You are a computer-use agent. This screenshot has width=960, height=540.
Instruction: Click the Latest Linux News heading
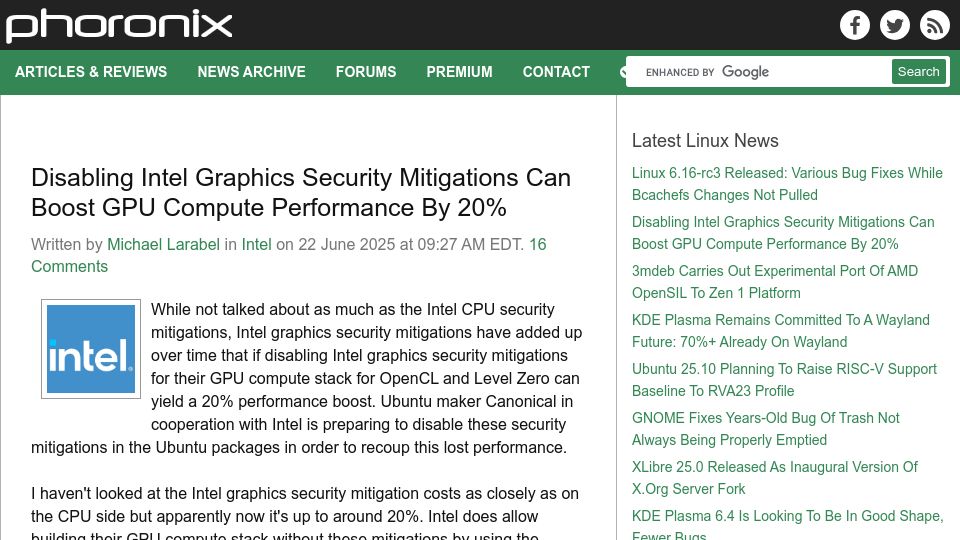pos(705,140)
